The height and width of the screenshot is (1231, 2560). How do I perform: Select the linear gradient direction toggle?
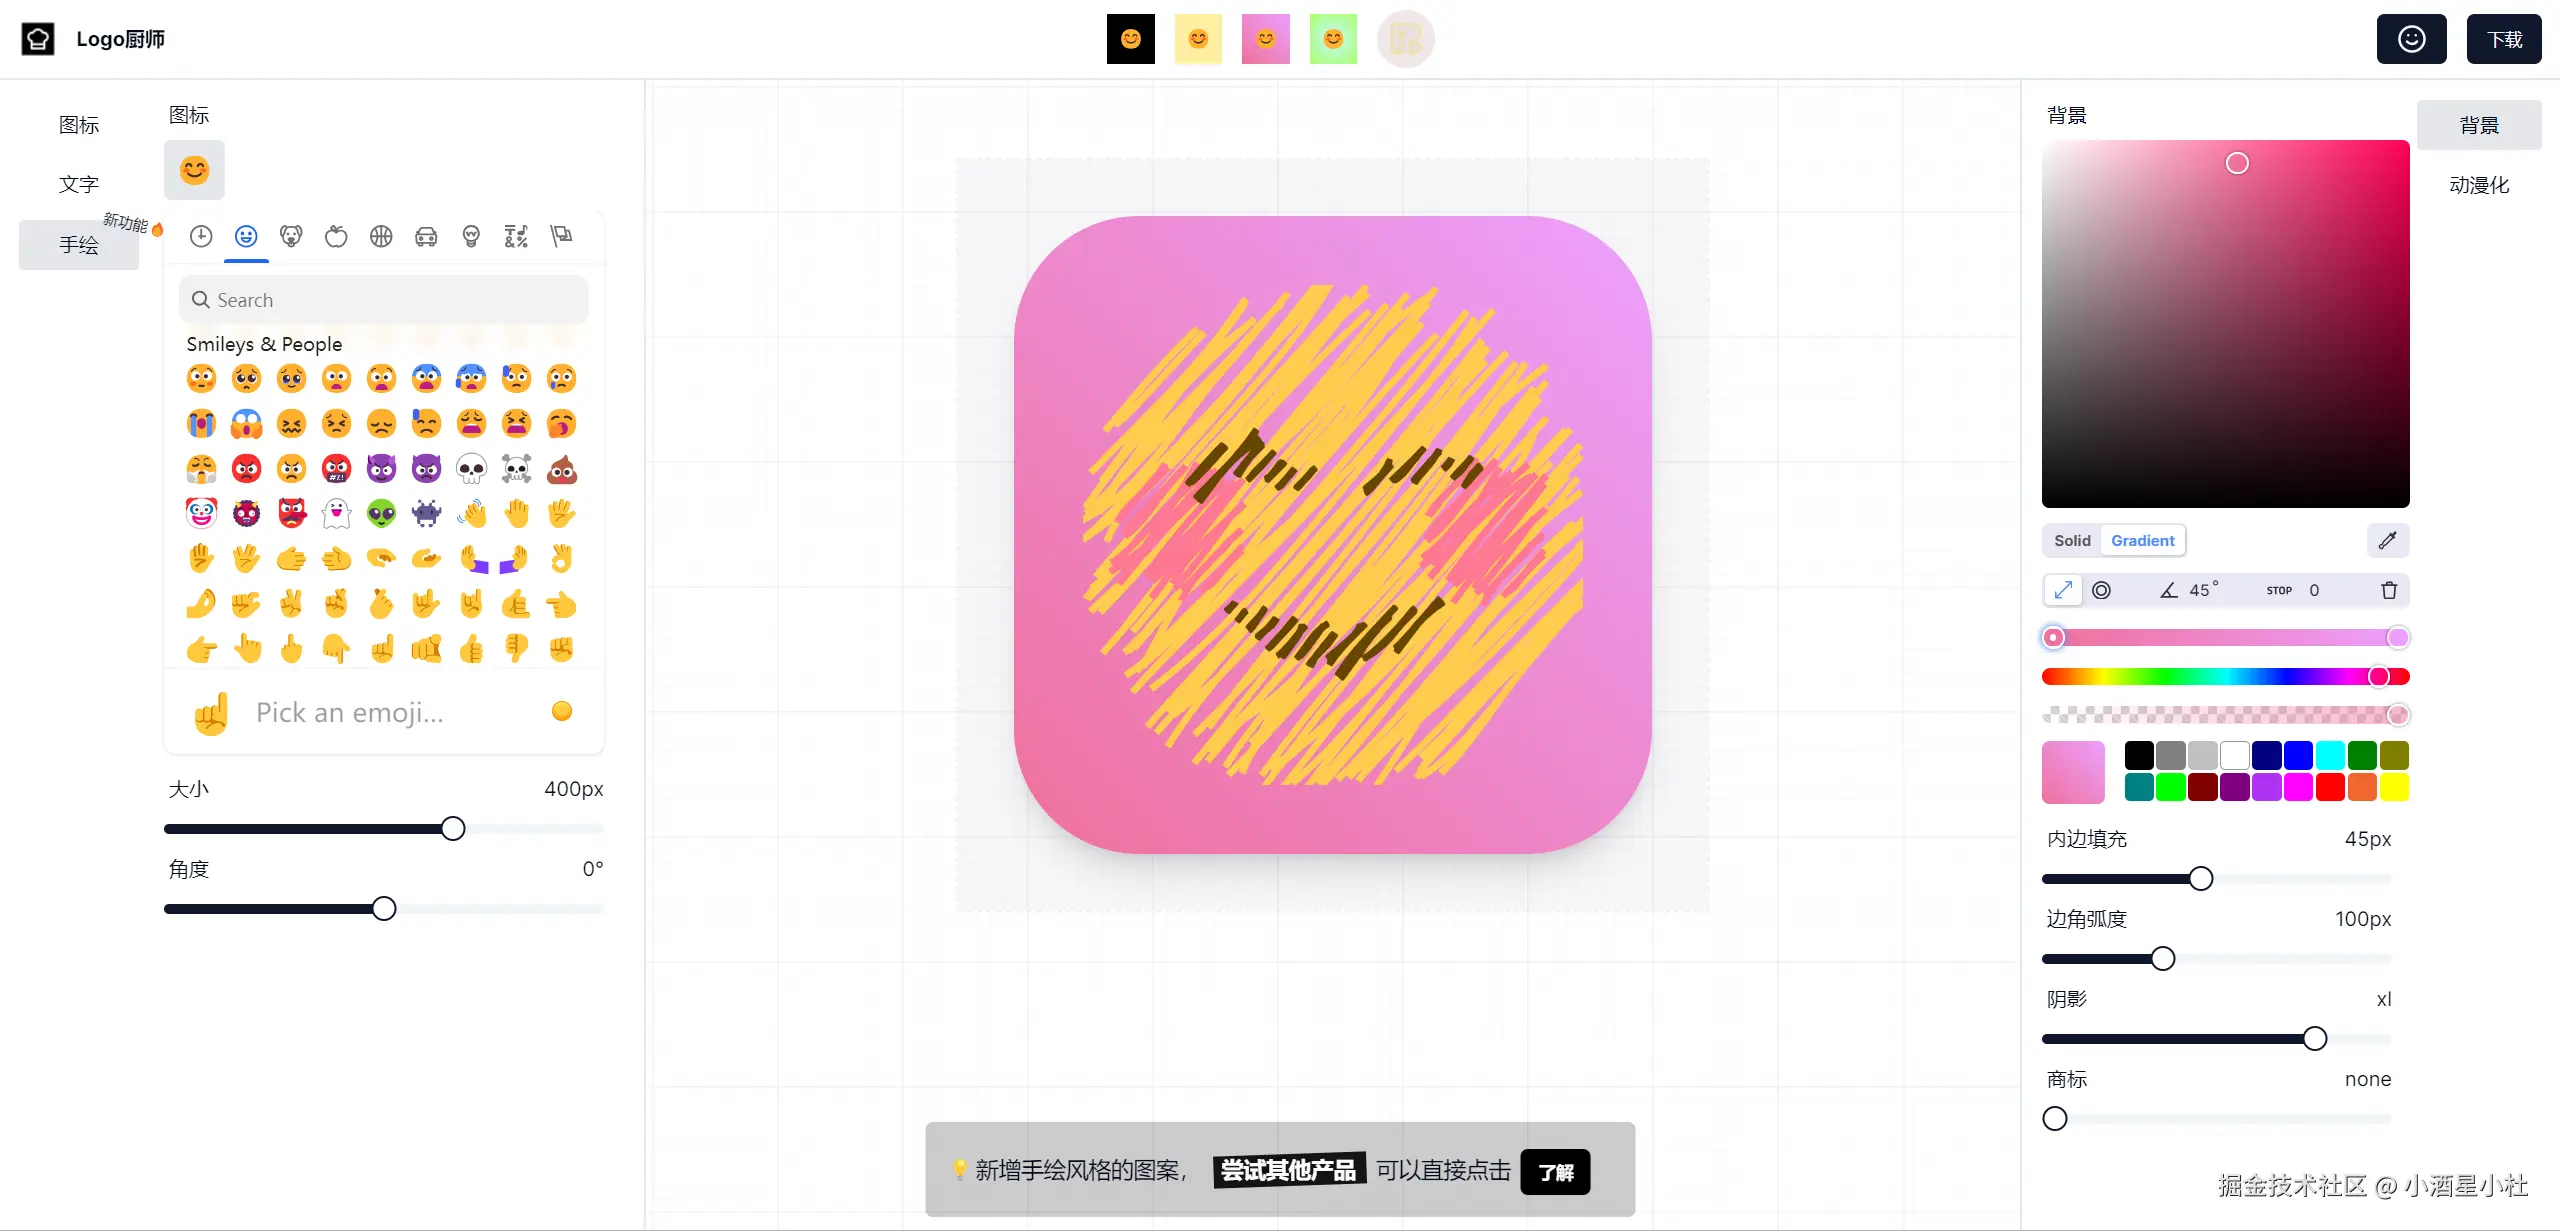tap(2063, 590)
